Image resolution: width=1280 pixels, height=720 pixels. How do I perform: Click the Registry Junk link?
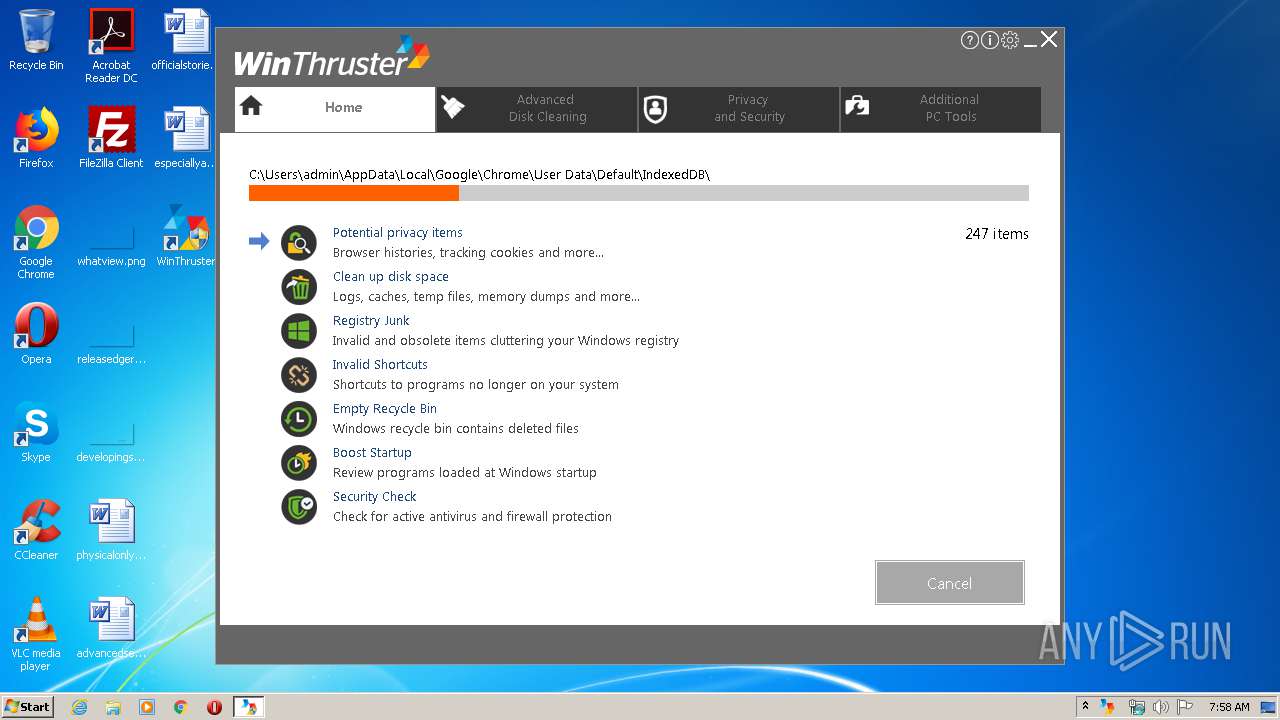[371, 321]
